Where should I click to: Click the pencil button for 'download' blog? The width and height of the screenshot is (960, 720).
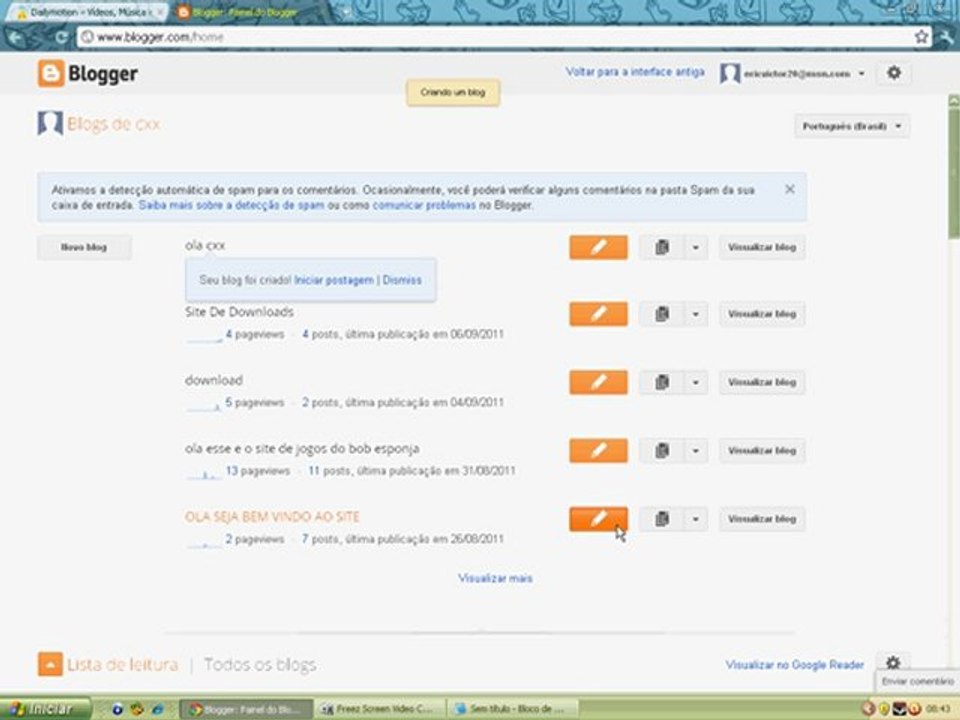(598, 382)
